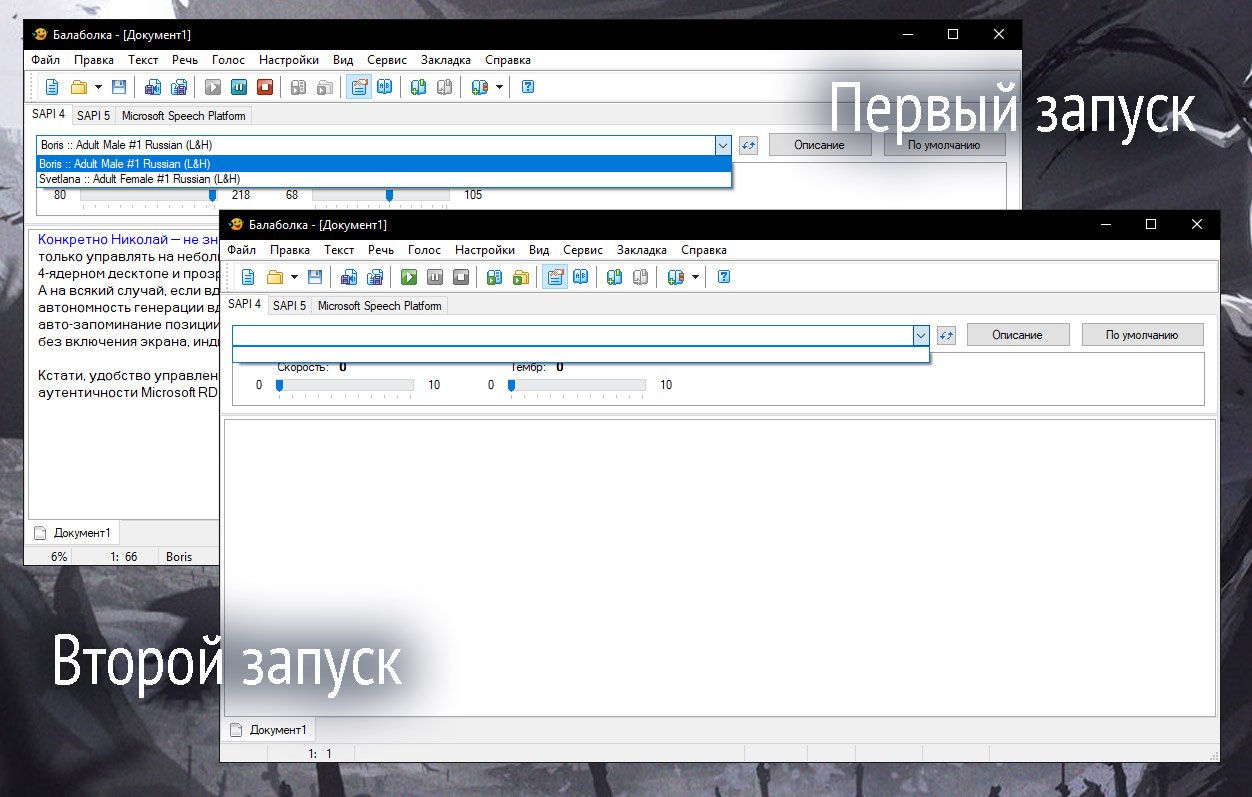Open arrow next to Open folder, back window
This screenshot has width=1252, height=797.
click(98, 87)
